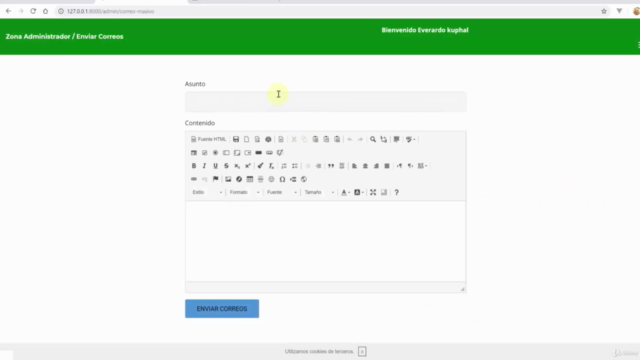Toggle Underline formatting
Screen dimensions: 640x360
pos(216,166)
